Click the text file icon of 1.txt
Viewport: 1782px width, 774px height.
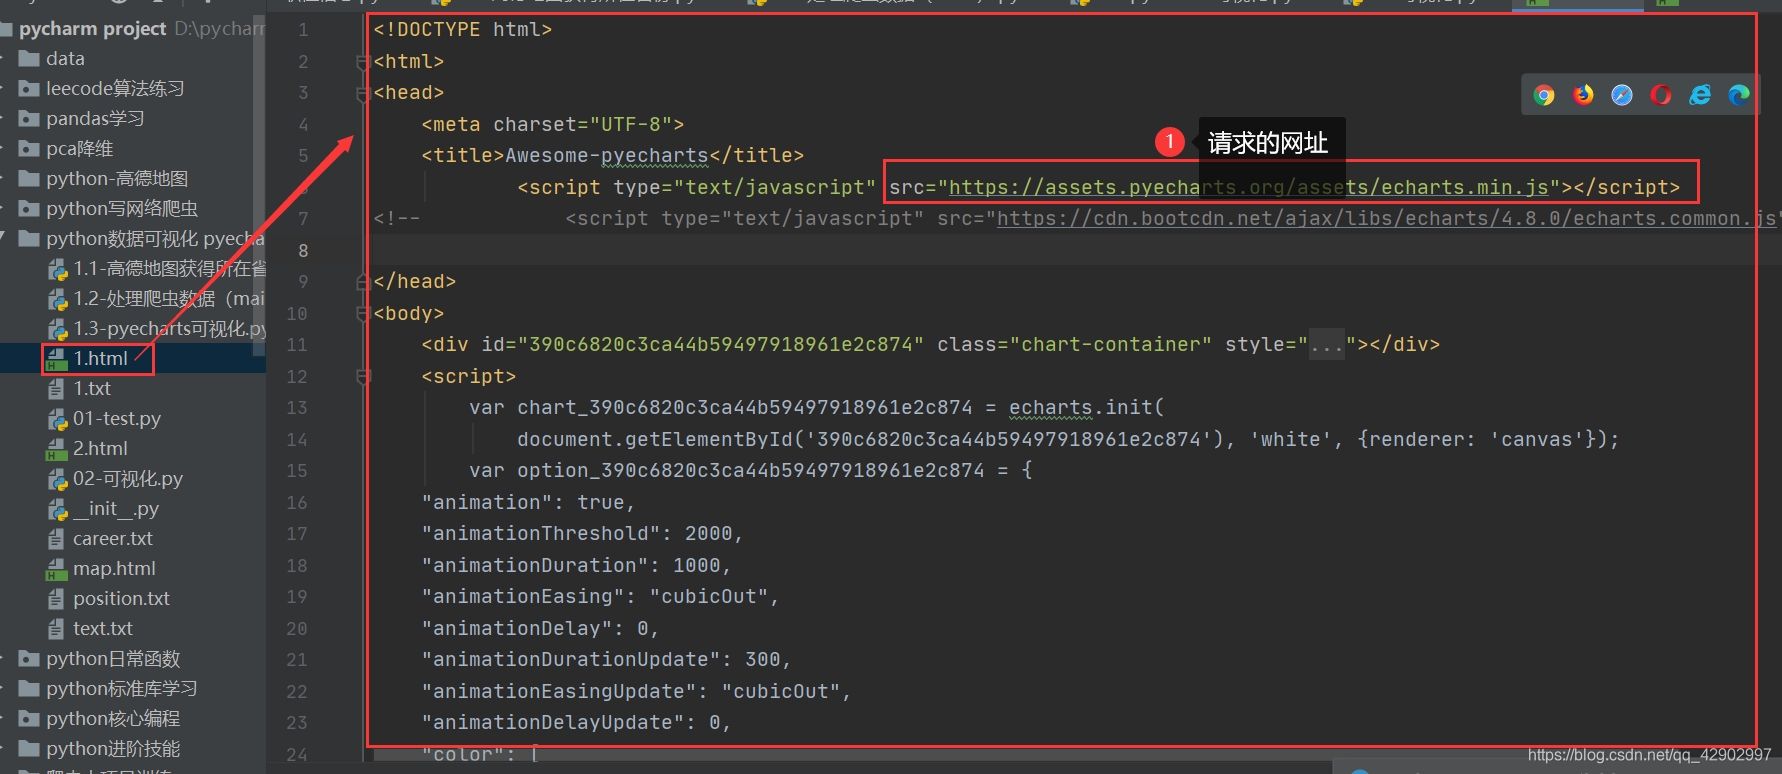(x=56, y=388)
